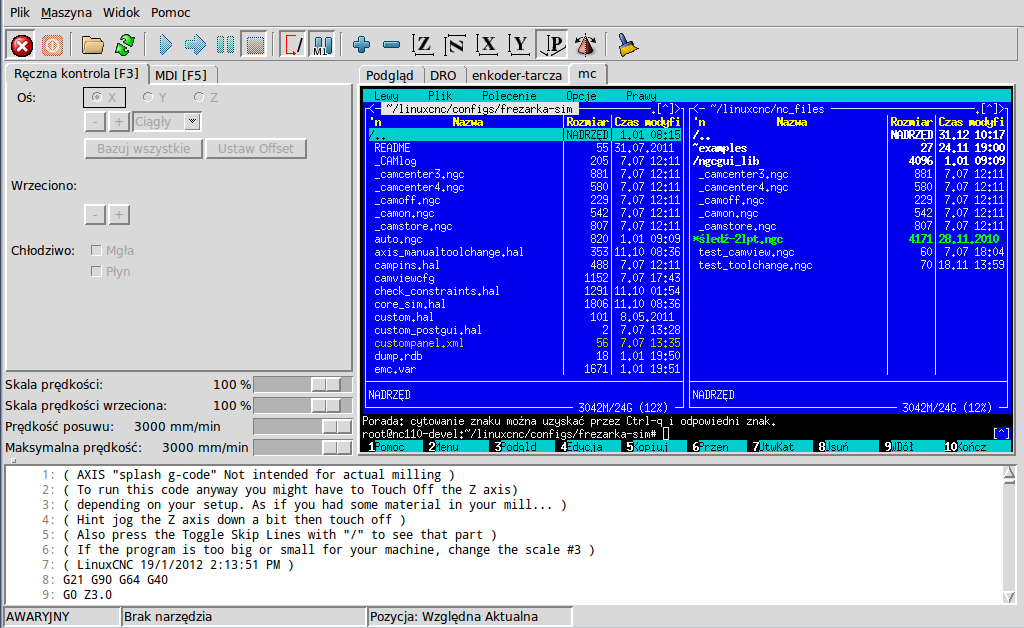Expand the mc command line history
Image resolution: width=1024 pixels, height=628 pixels.
[x=1001, y=433]
